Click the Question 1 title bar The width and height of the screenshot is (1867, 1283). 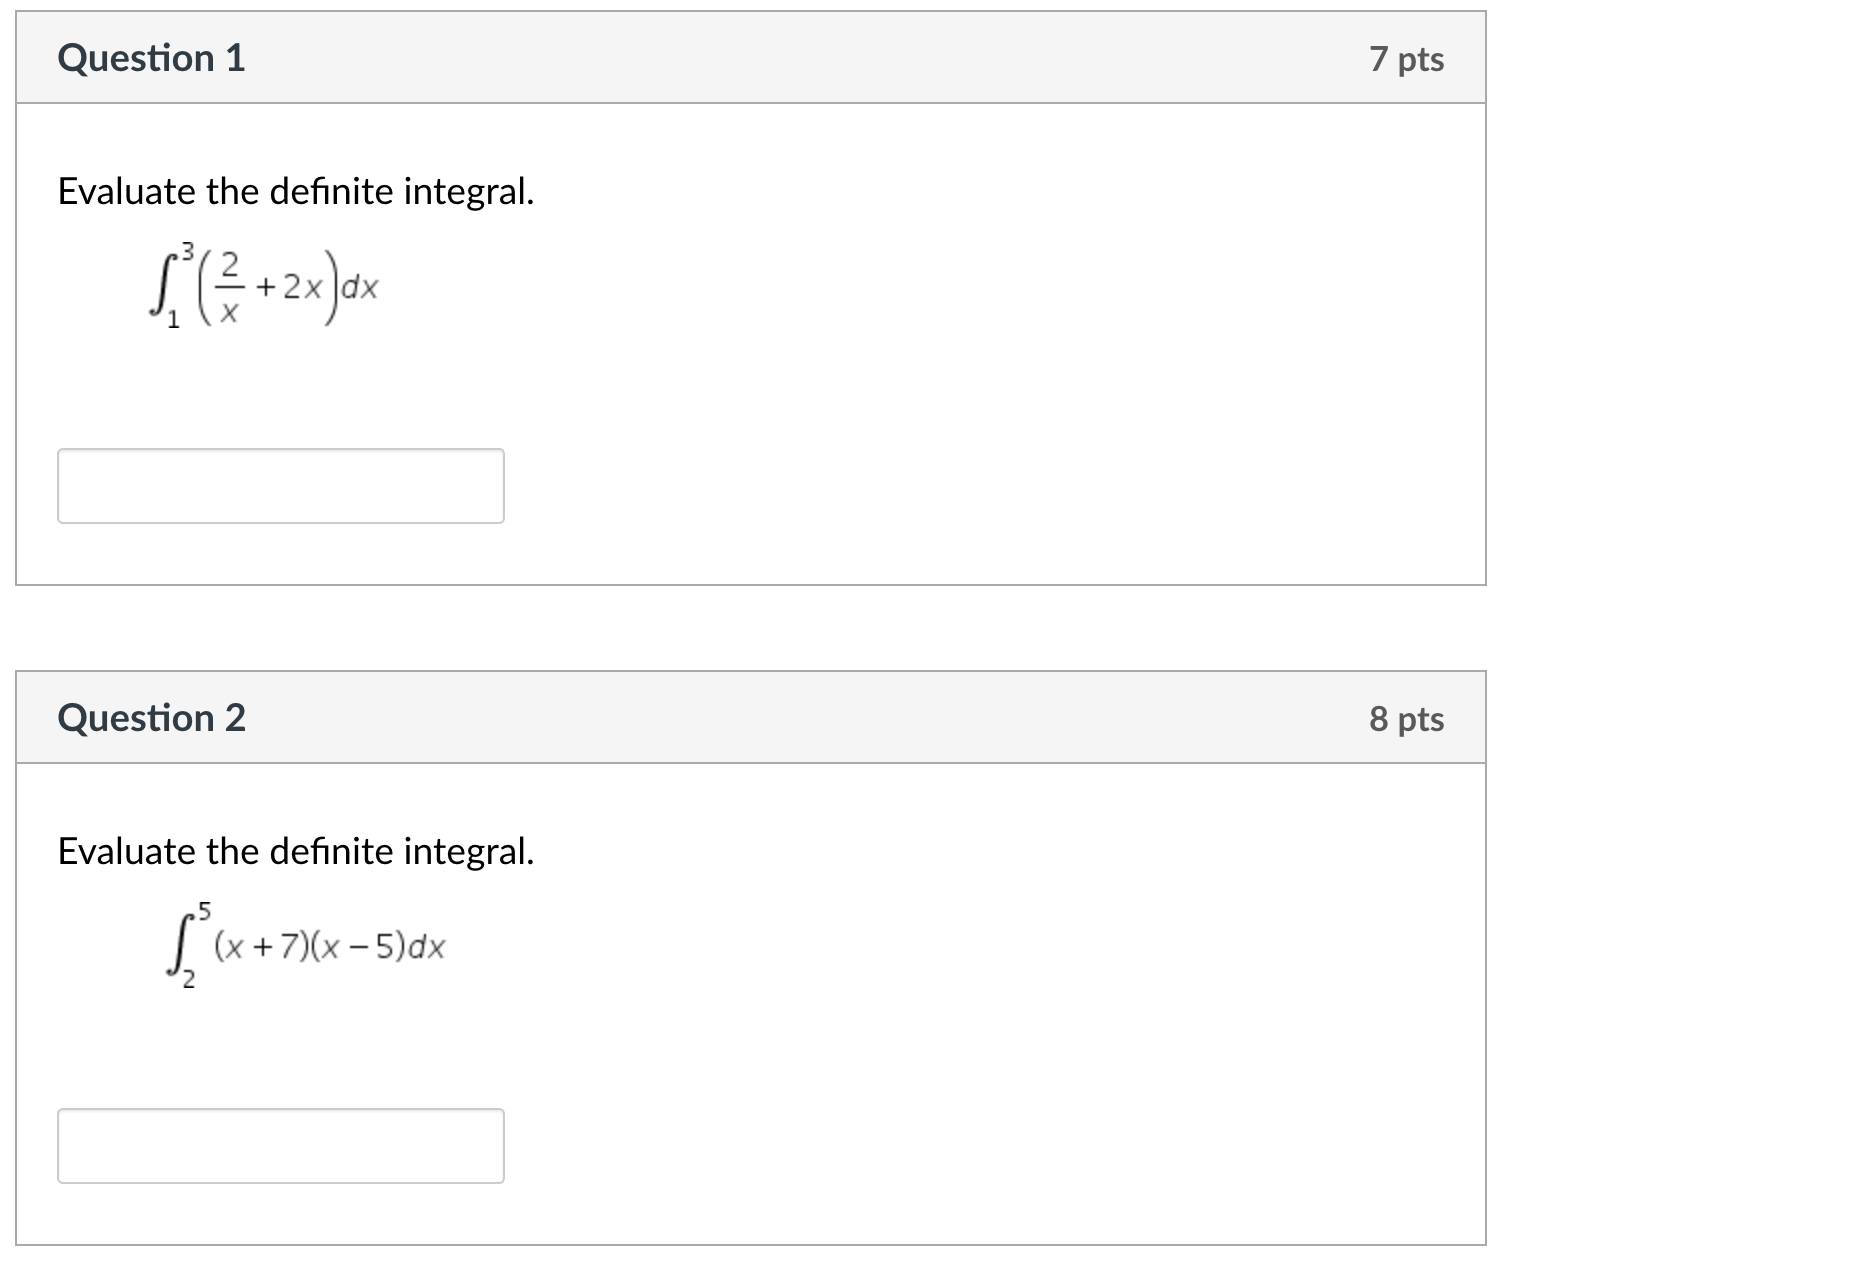click(750, 57)
